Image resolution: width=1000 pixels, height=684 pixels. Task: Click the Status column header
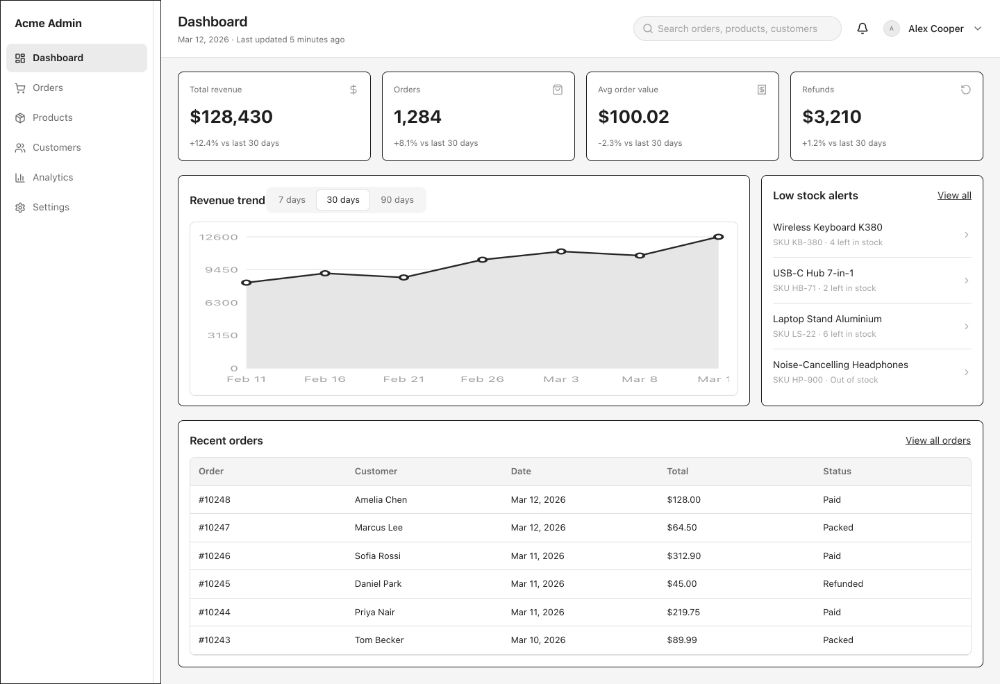coord(837,471)
